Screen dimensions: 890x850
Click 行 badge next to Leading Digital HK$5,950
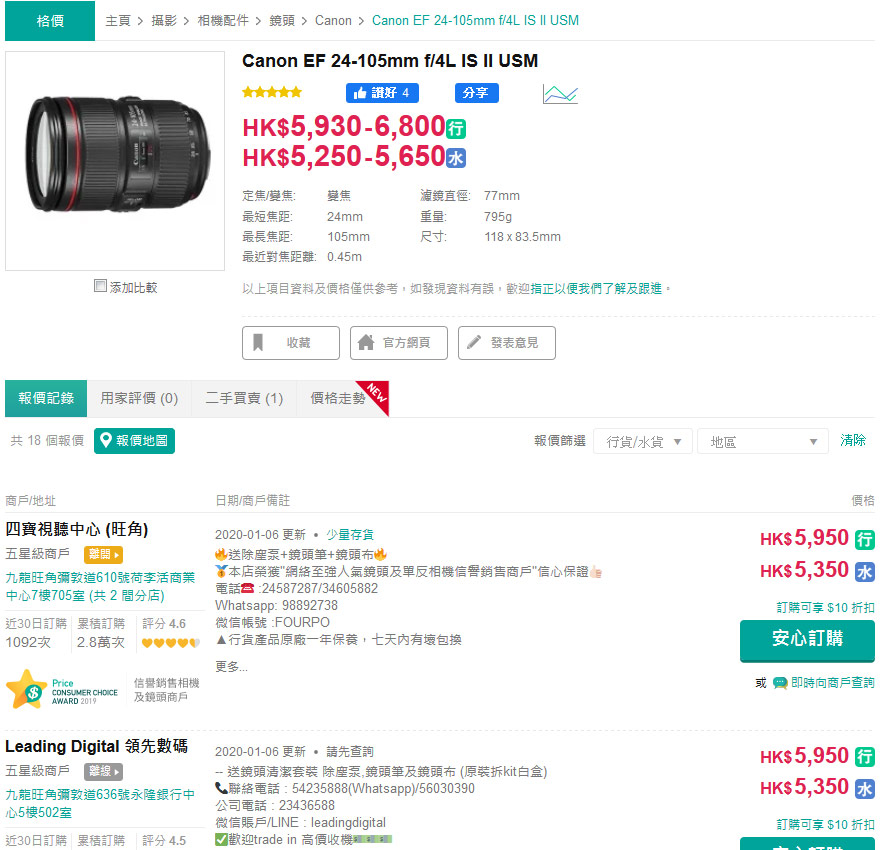(865, 756)
